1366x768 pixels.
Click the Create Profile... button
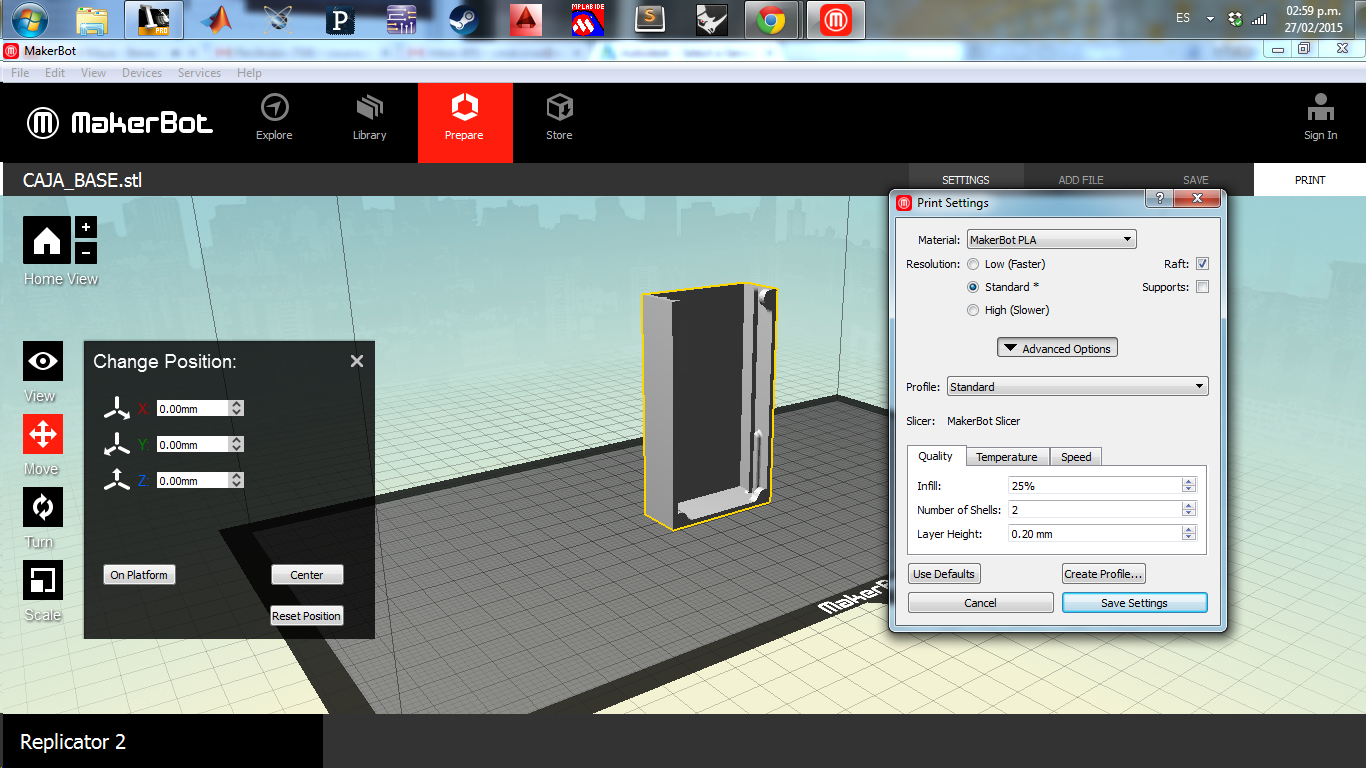(x=1104, y=574)
